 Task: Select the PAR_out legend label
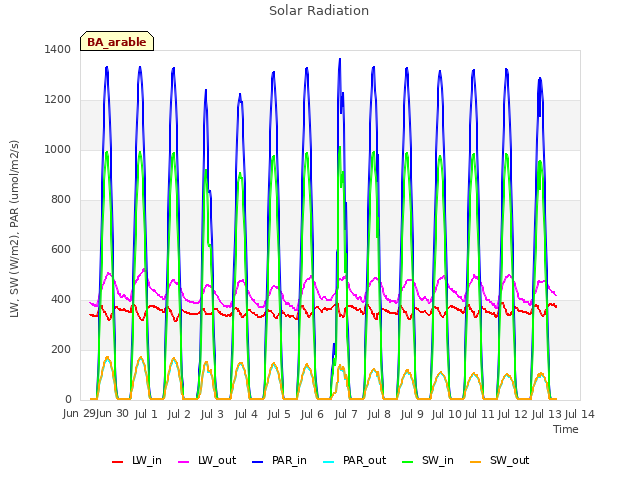coord(364,460)
